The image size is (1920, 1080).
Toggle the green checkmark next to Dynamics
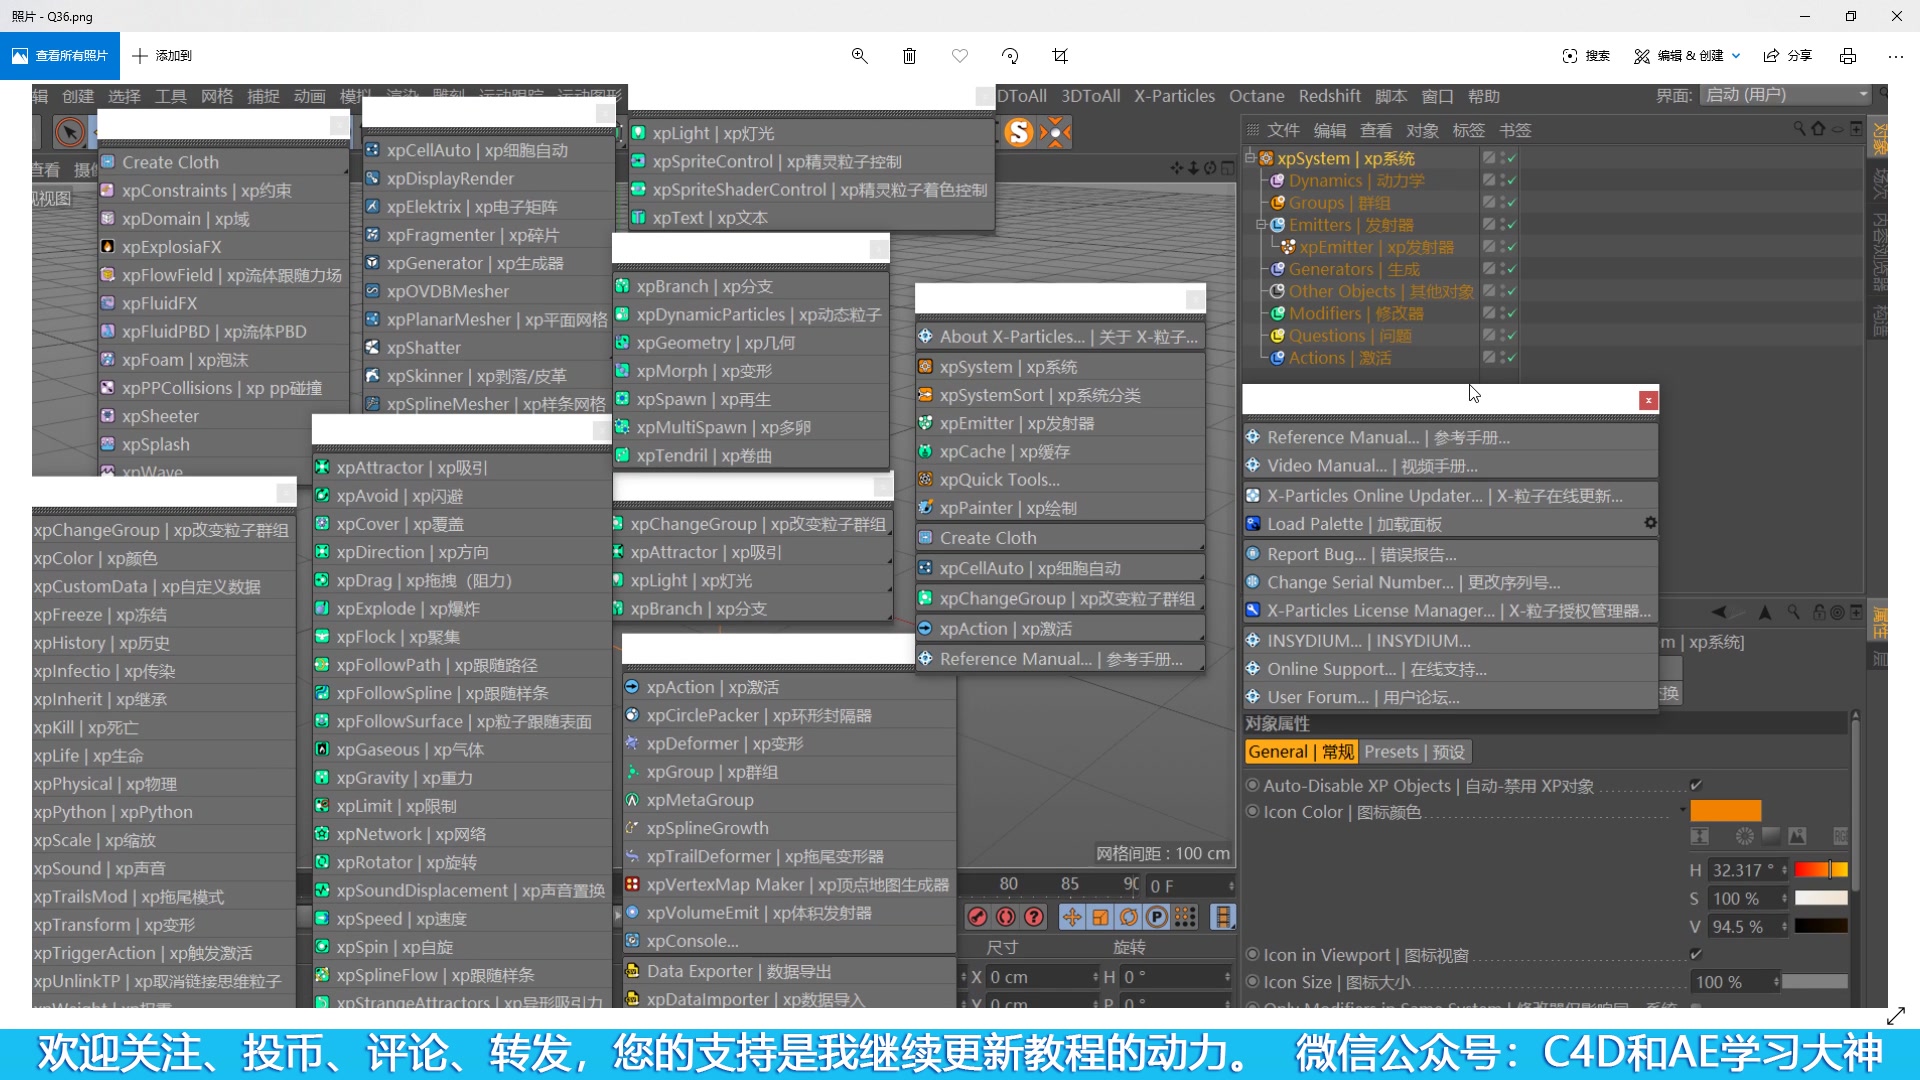coord(1511,181)
